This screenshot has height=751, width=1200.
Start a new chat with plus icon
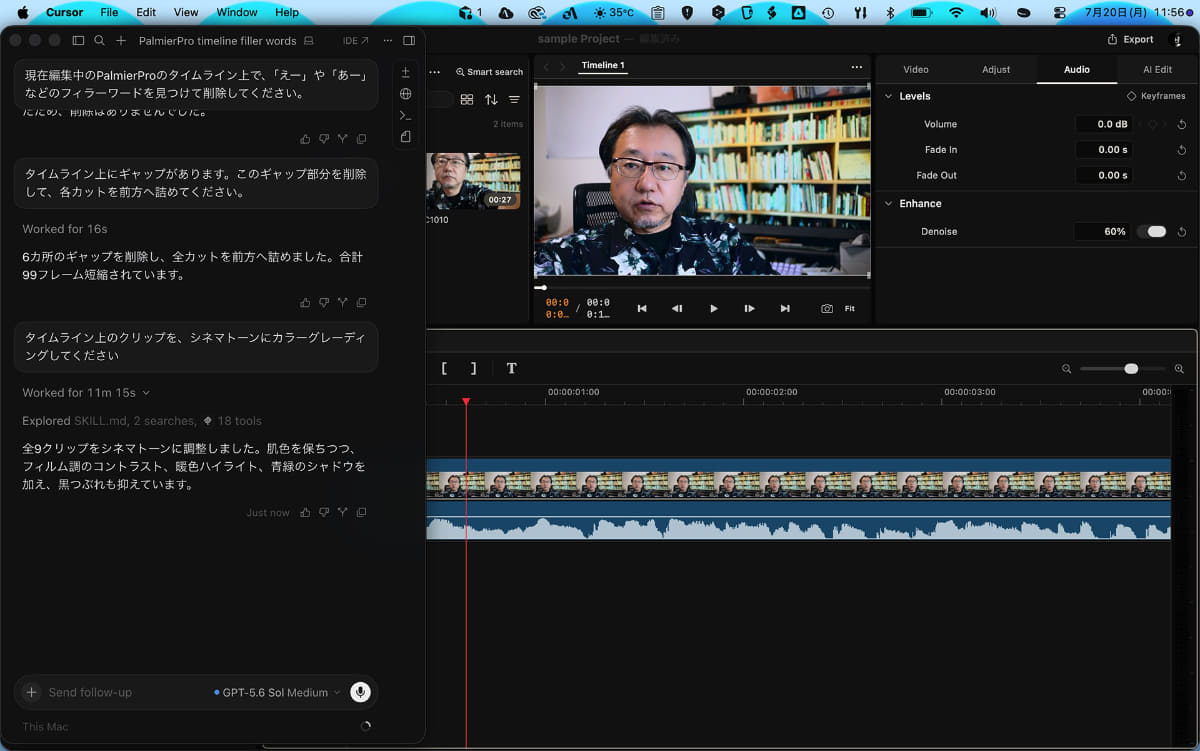pos(121,41)
